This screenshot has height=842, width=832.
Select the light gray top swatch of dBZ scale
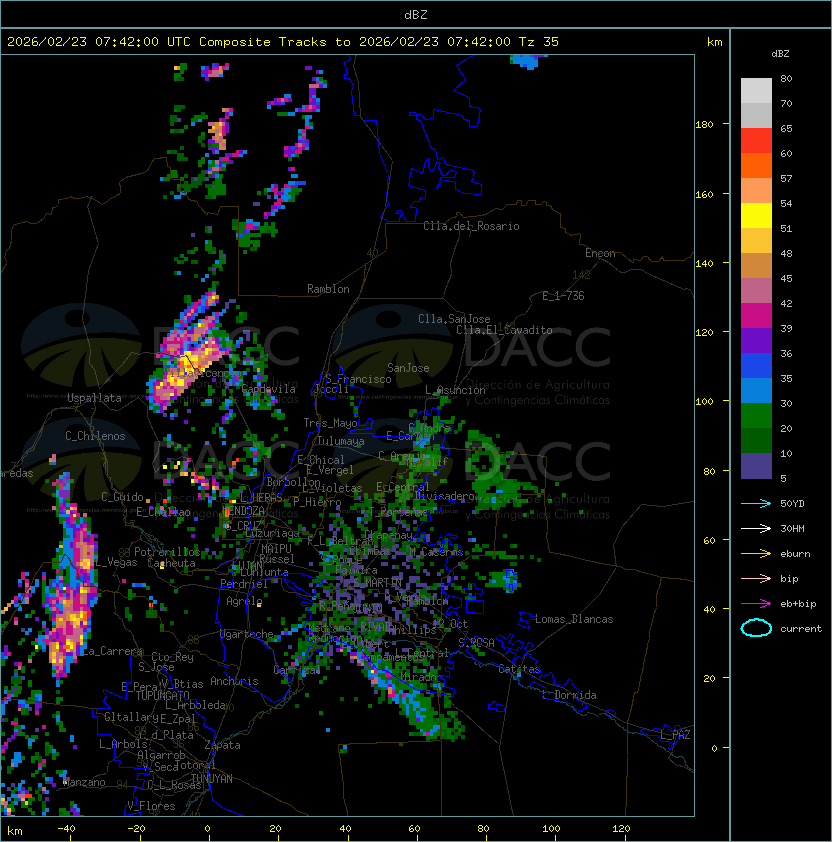(756, 91)
